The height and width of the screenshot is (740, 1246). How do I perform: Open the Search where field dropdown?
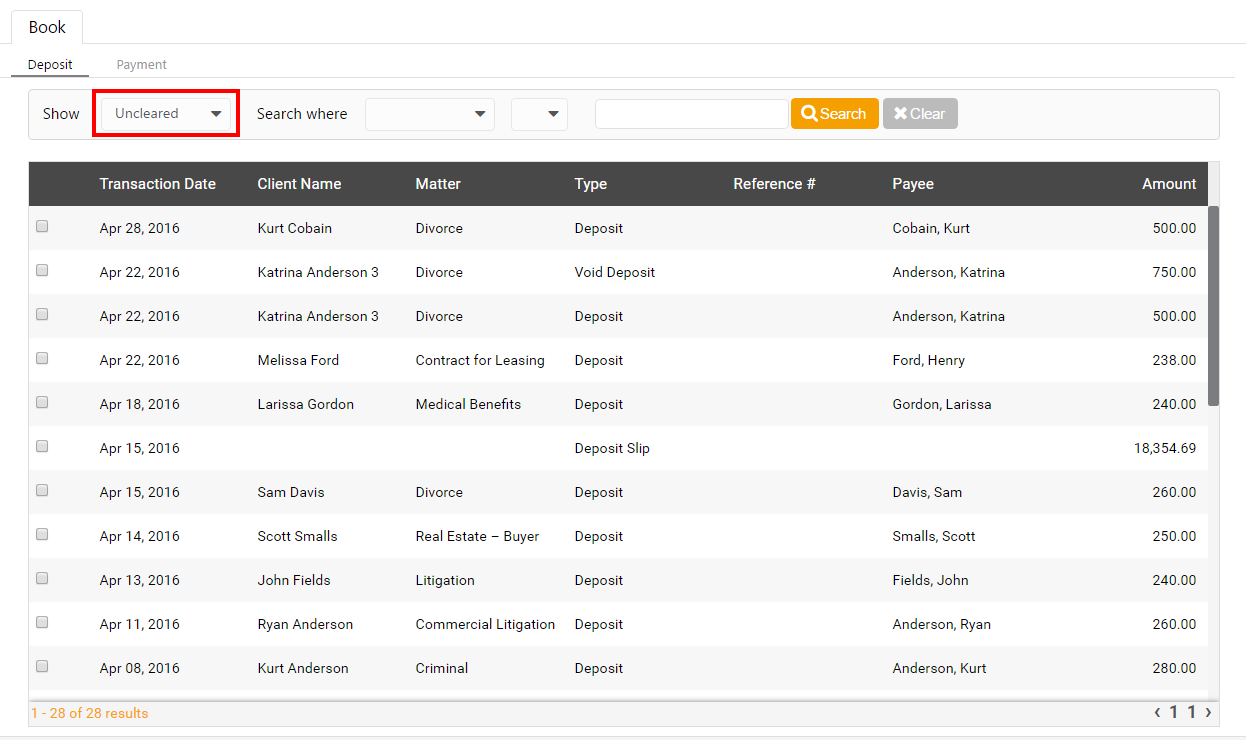[430, 114]
